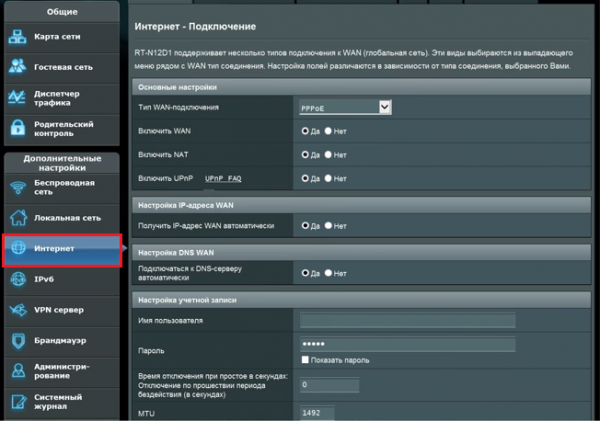Click the Карта сети network map icon
This screenshot has width=600, height=421.
click(19, 38)
